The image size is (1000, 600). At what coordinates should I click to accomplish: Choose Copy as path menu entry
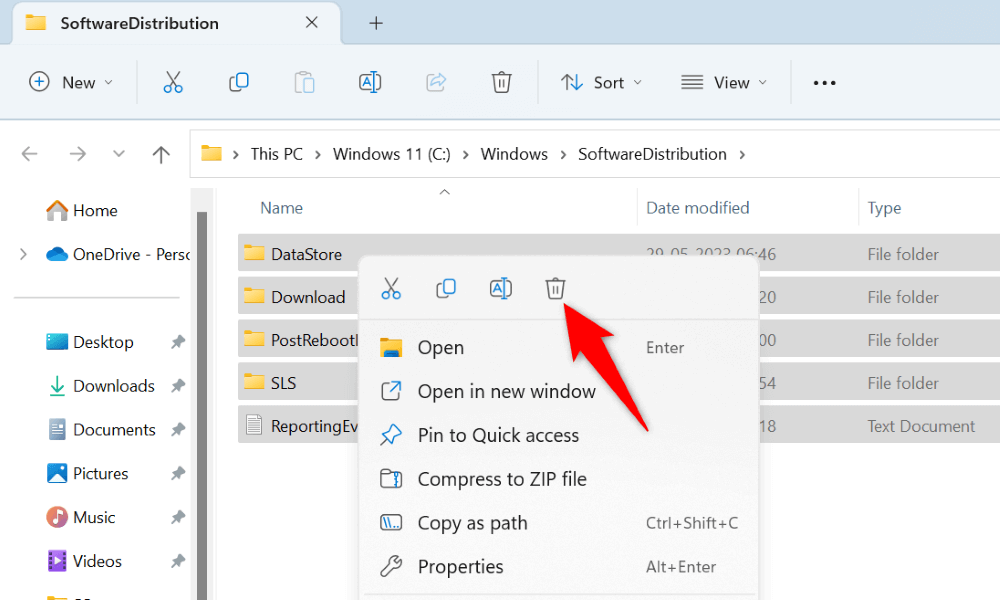tap(472, 523)
